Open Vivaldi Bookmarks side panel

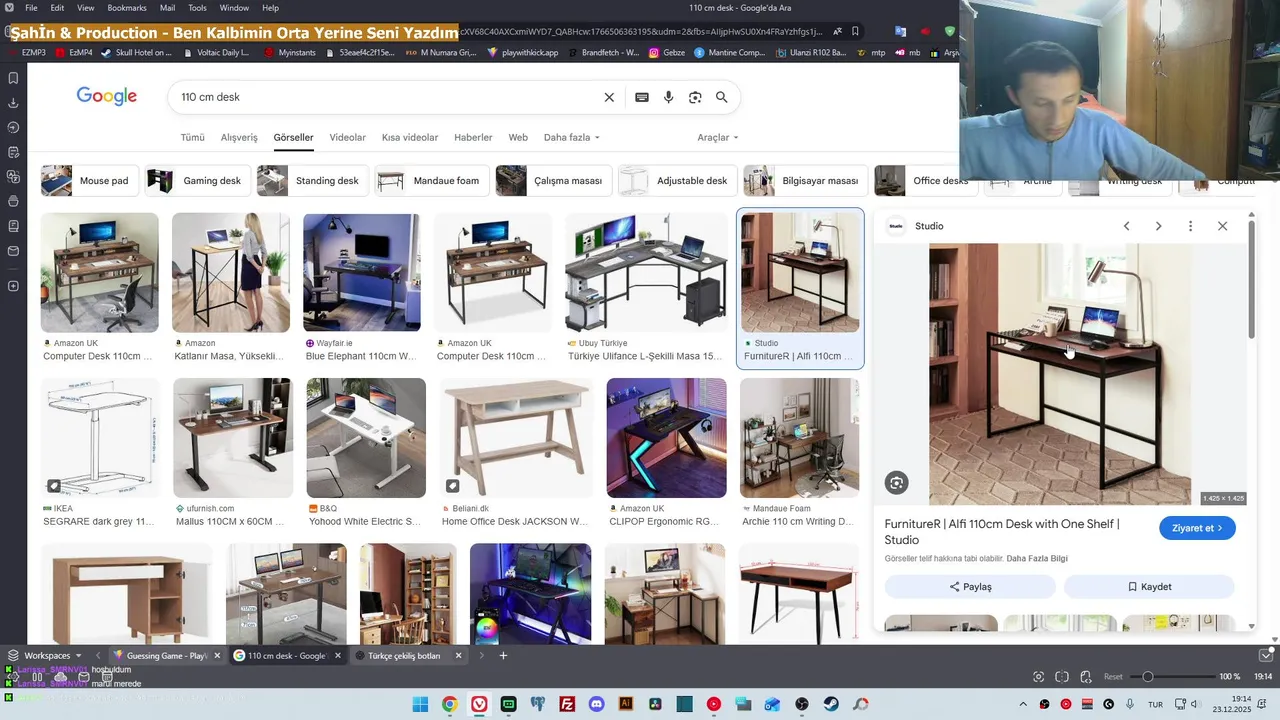click(x=13, y=78)
